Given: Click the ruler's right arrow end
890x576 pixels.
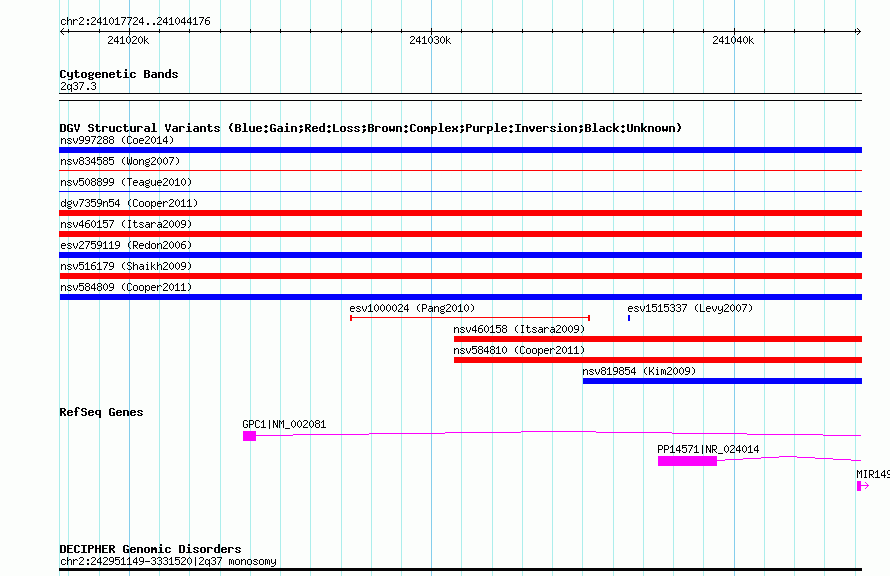Looking at the screenshot, I should coord(858,31).
